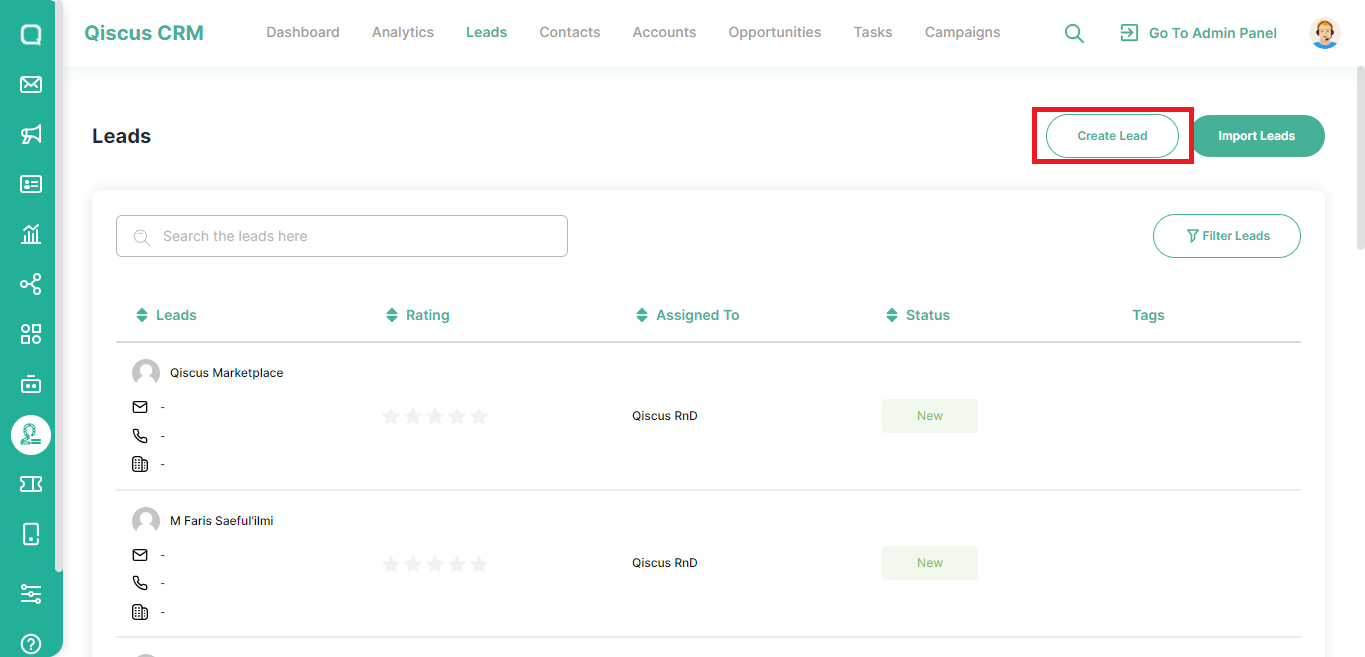This screenshot has height=657, width=1365.
Task: Click the page vertical scrollbar
Action: 1360,157
